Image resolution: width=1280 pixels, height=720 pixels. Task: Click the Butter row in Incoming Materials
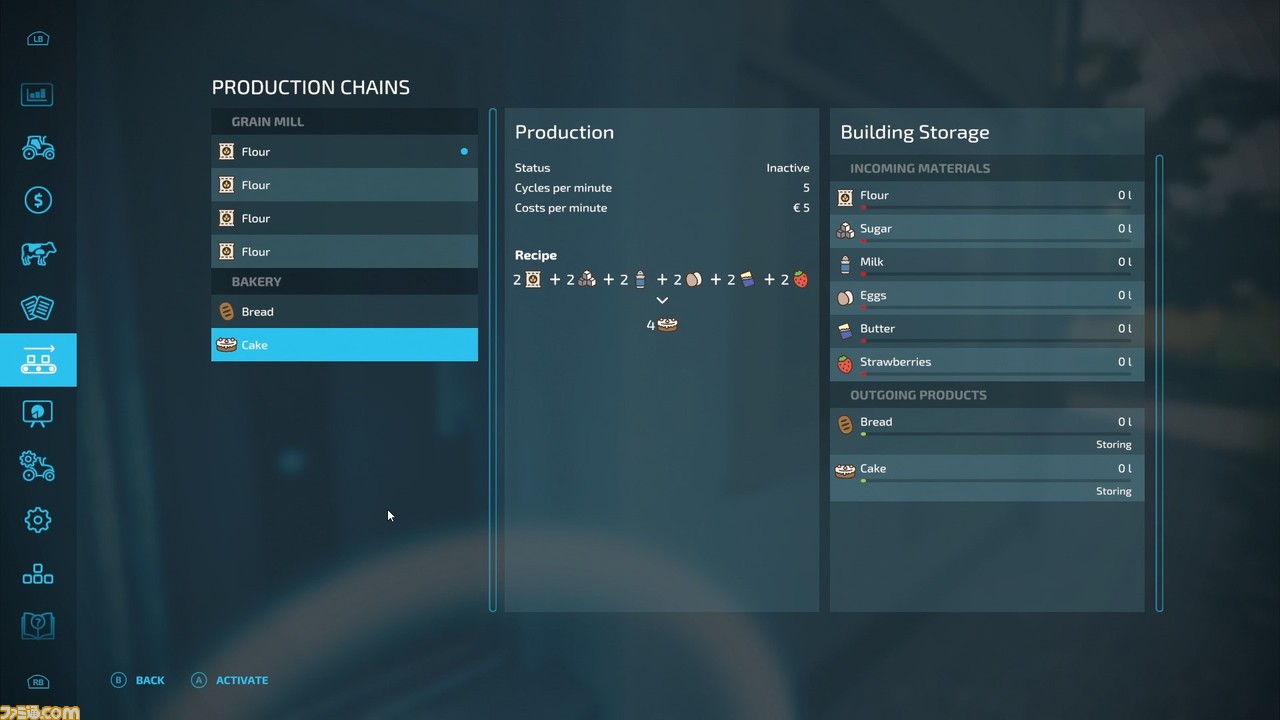point(987,330)
